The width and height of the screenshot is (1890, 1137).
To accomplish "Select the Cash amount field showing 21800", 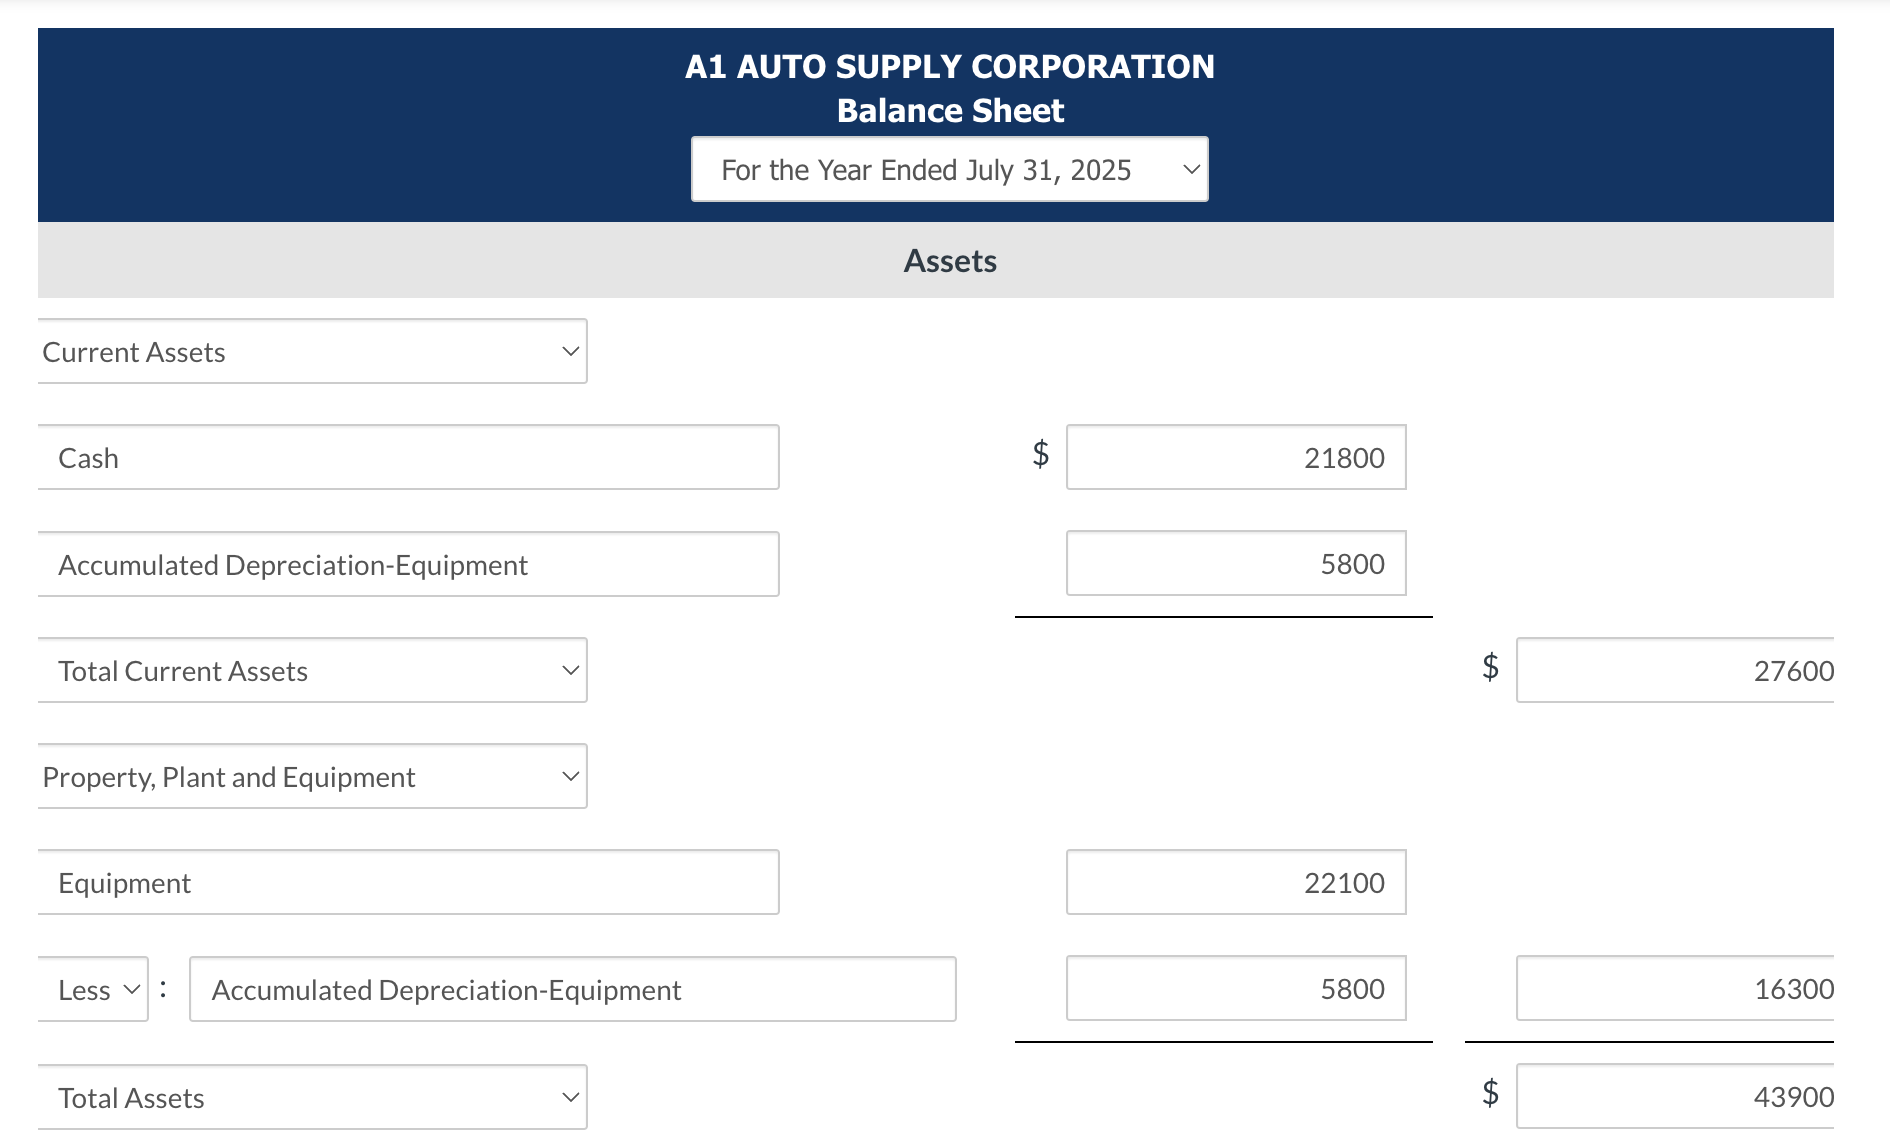I will click(1236, 457).
